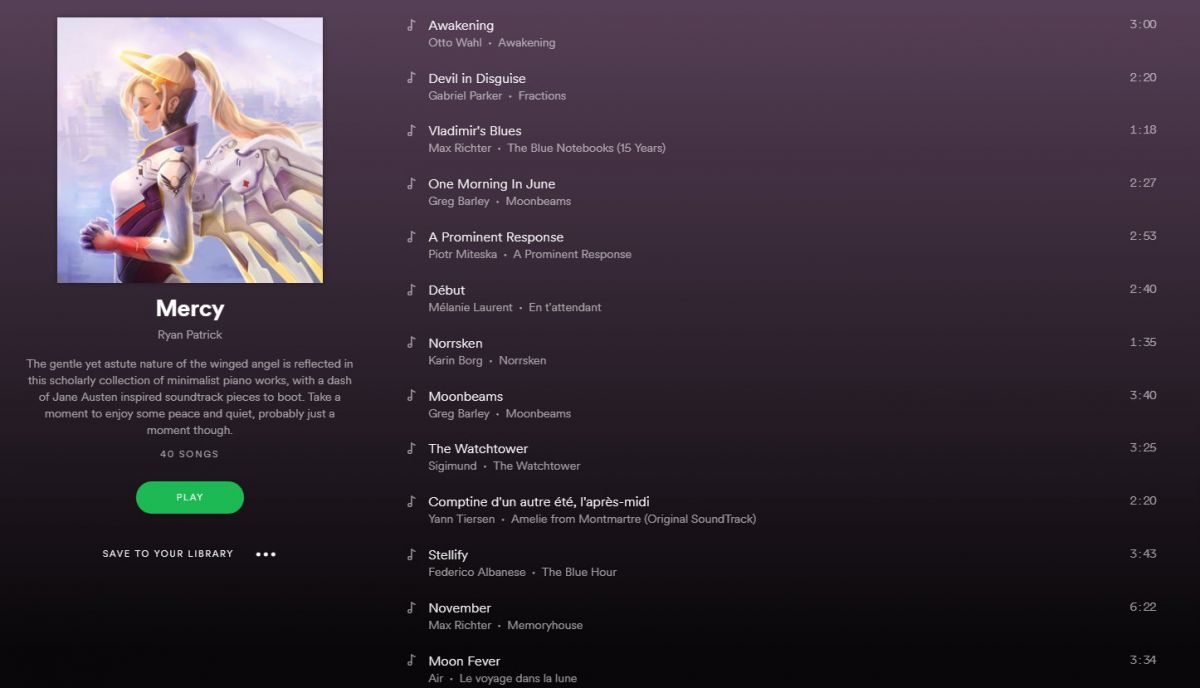1200x688 pixels.
Task: Click the note icon next to Devil in Disguise
Action: [410, 78]
